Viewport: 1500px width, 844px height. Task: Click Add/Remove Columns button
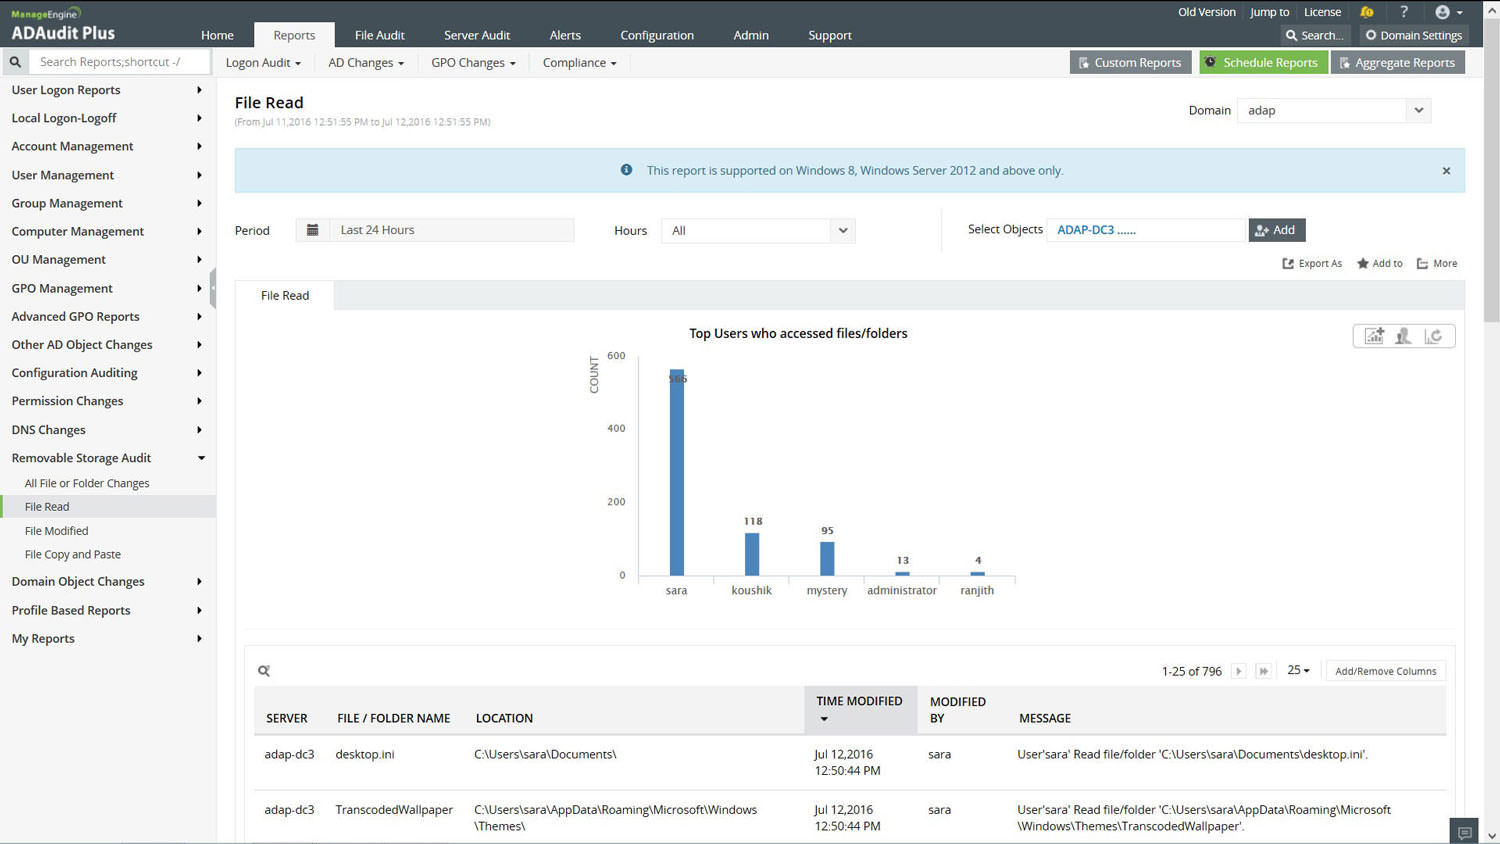click(1385, 671)
